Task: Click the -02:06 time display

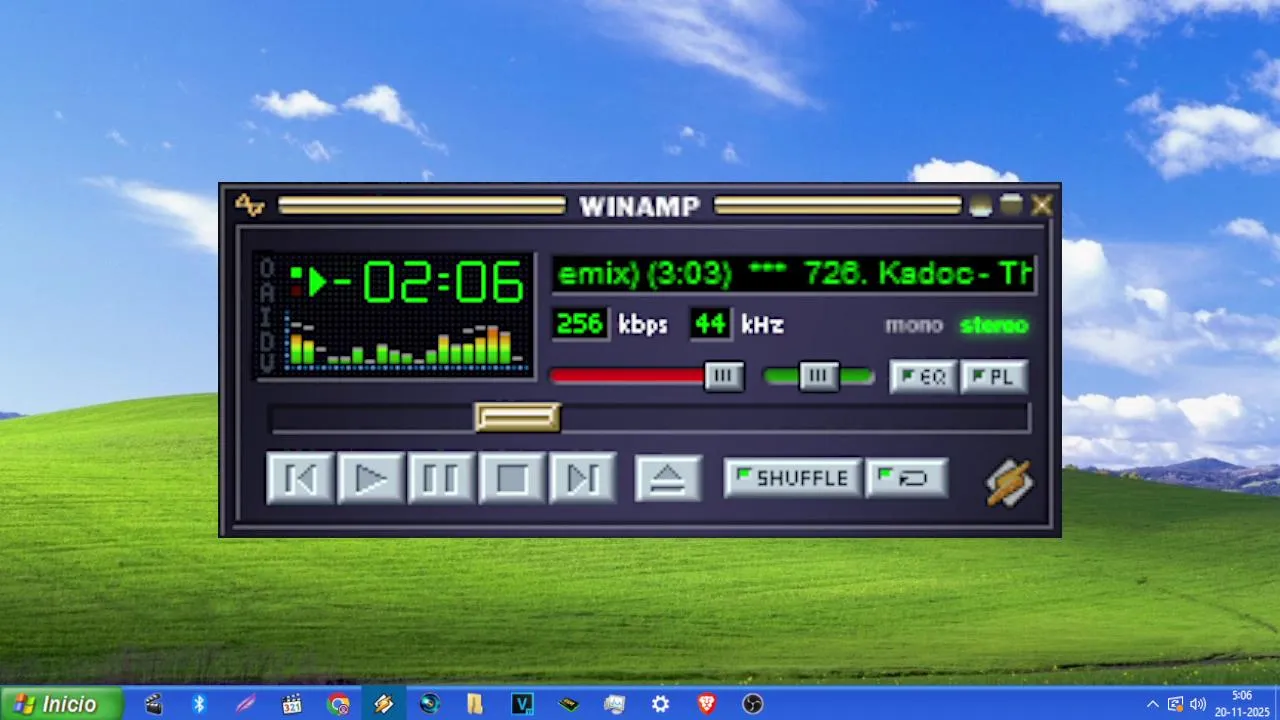Action: pos(428,283)
